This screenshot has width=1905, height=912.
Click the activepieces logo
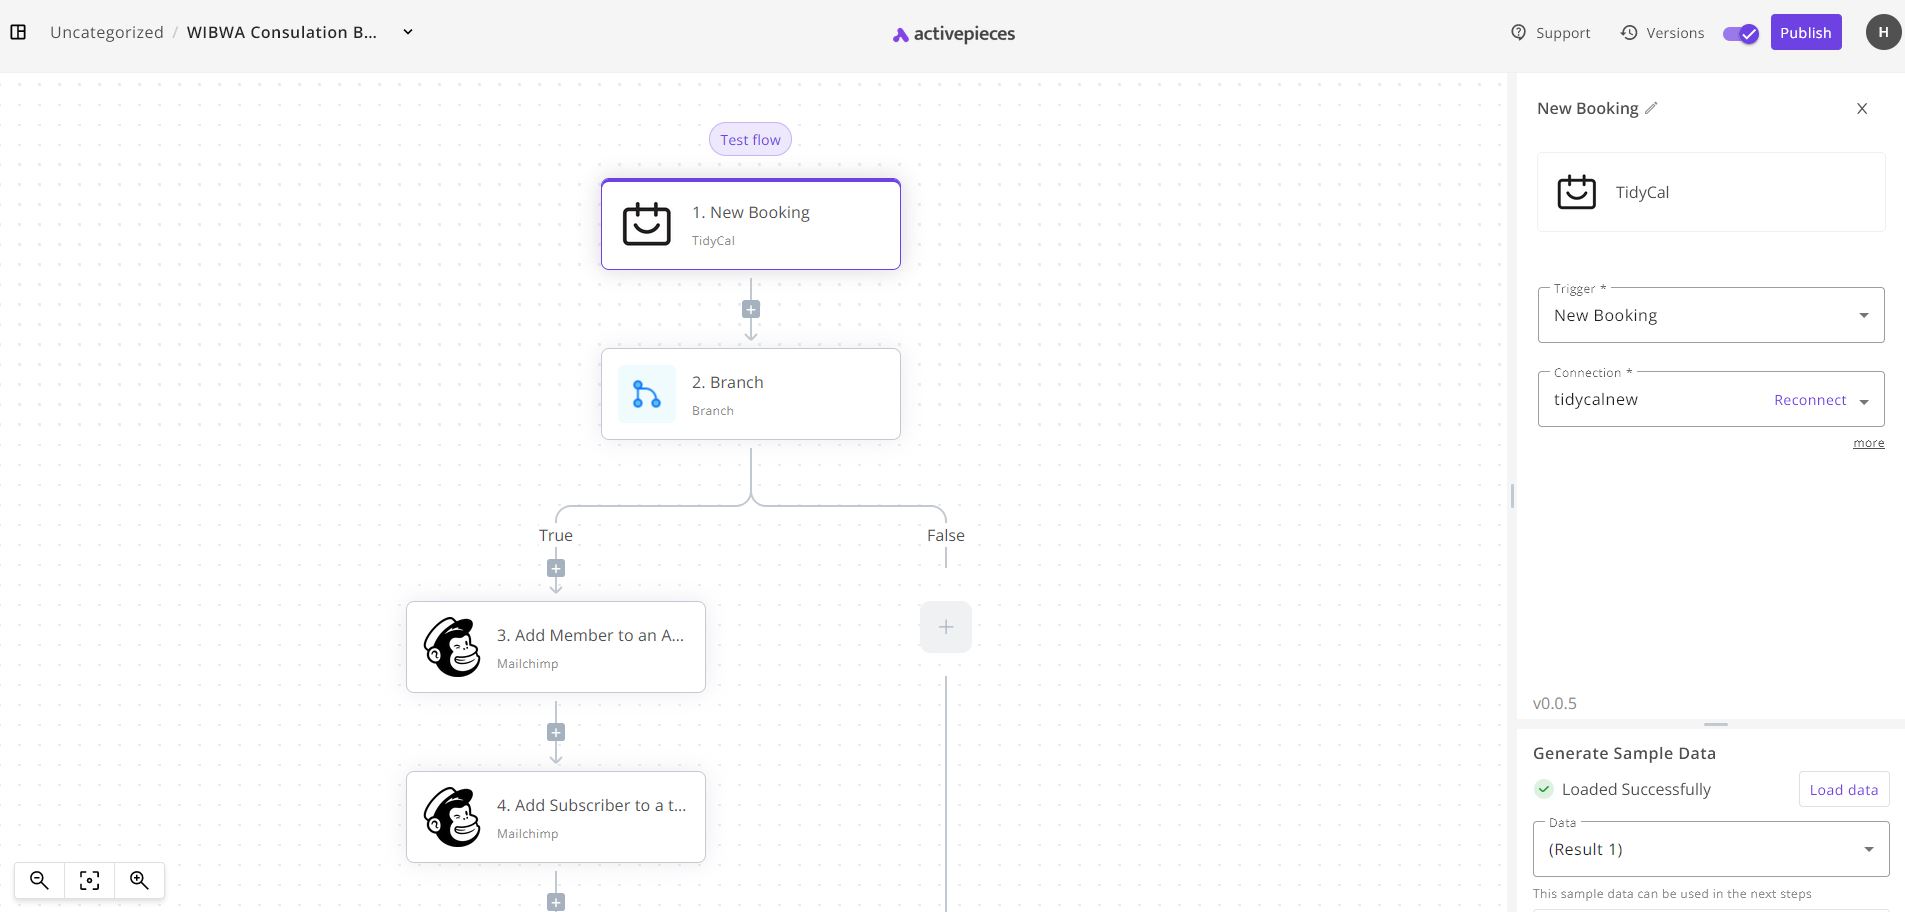953,34
